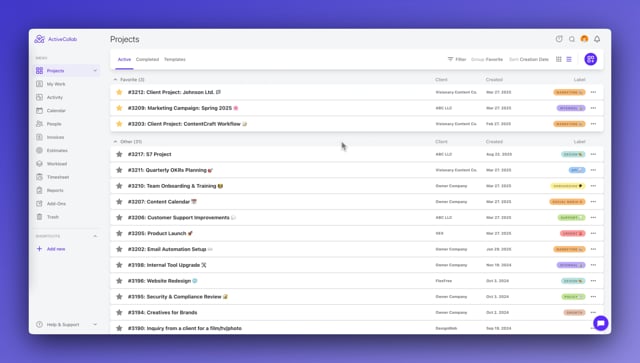The height and width of the screenshot is (363, 640).
Task: Click the orange label on #3203 ContentCraft
Action: [x=569, y=124]
